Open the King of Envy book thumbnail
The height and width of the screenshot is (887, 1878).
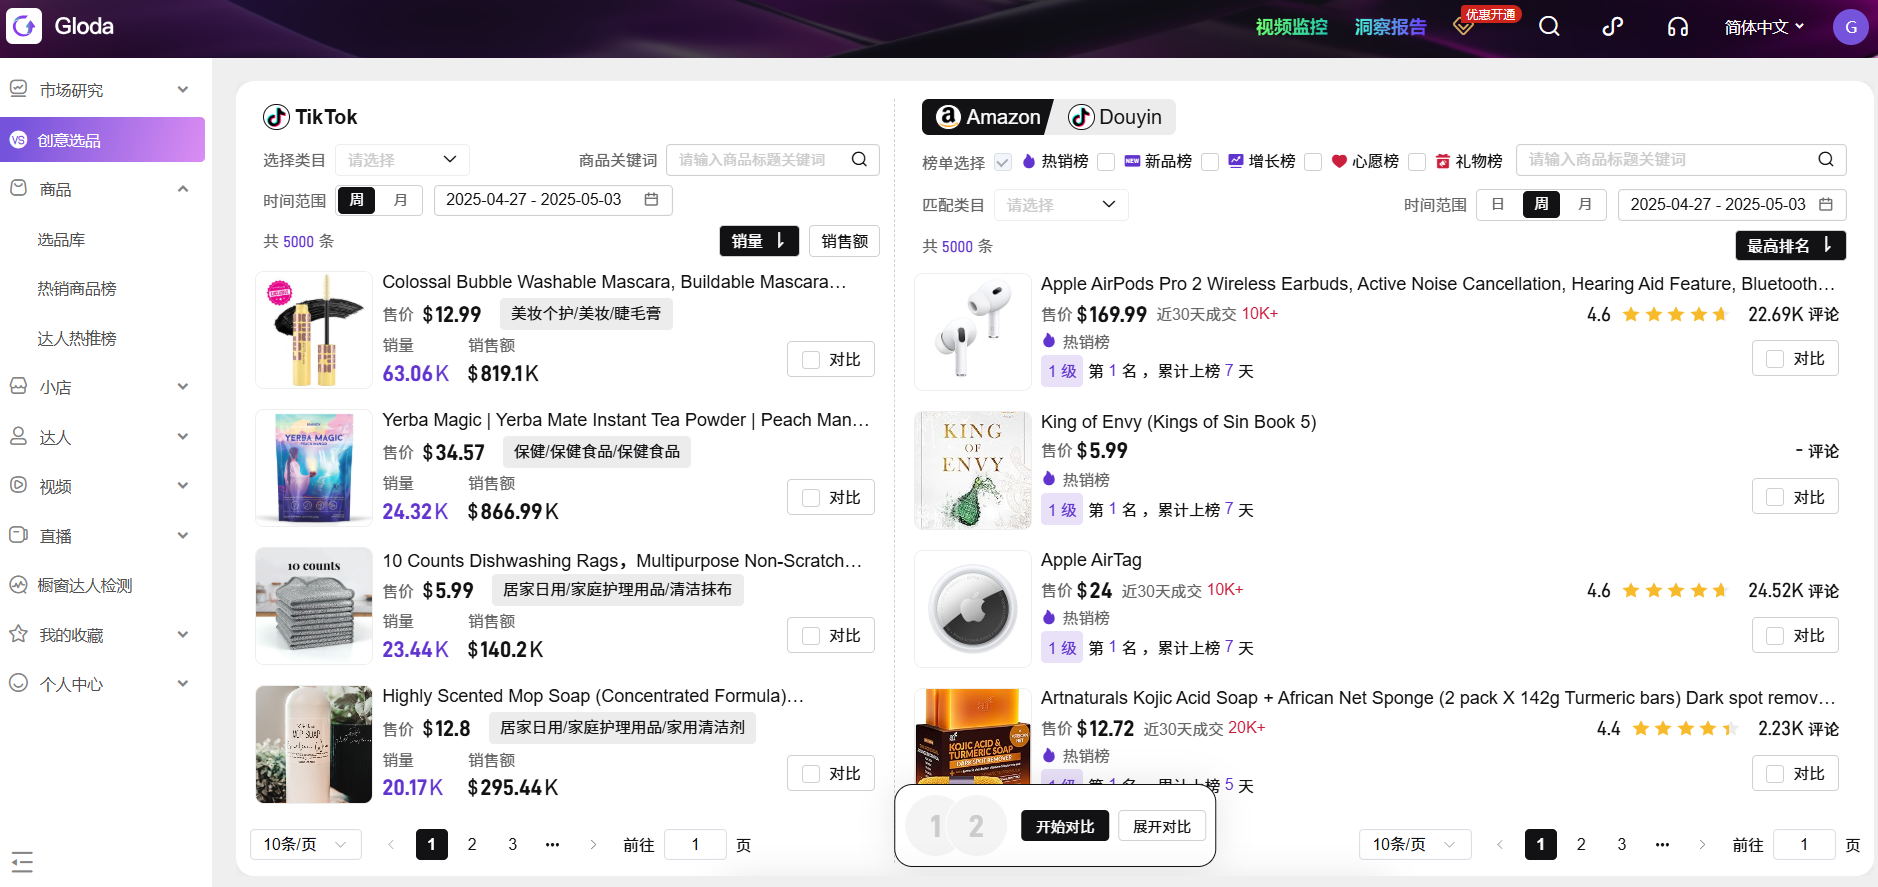click(973, 470)
